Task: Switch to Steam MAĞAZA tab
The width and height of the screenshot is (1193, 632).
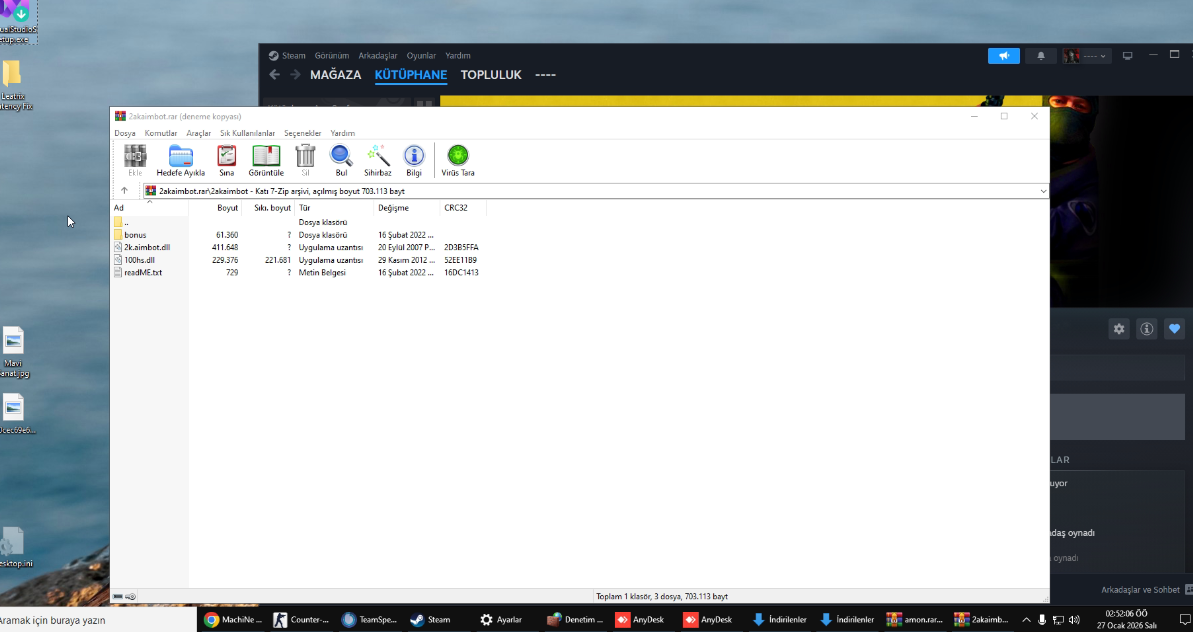Action: [x=336, y=75]
